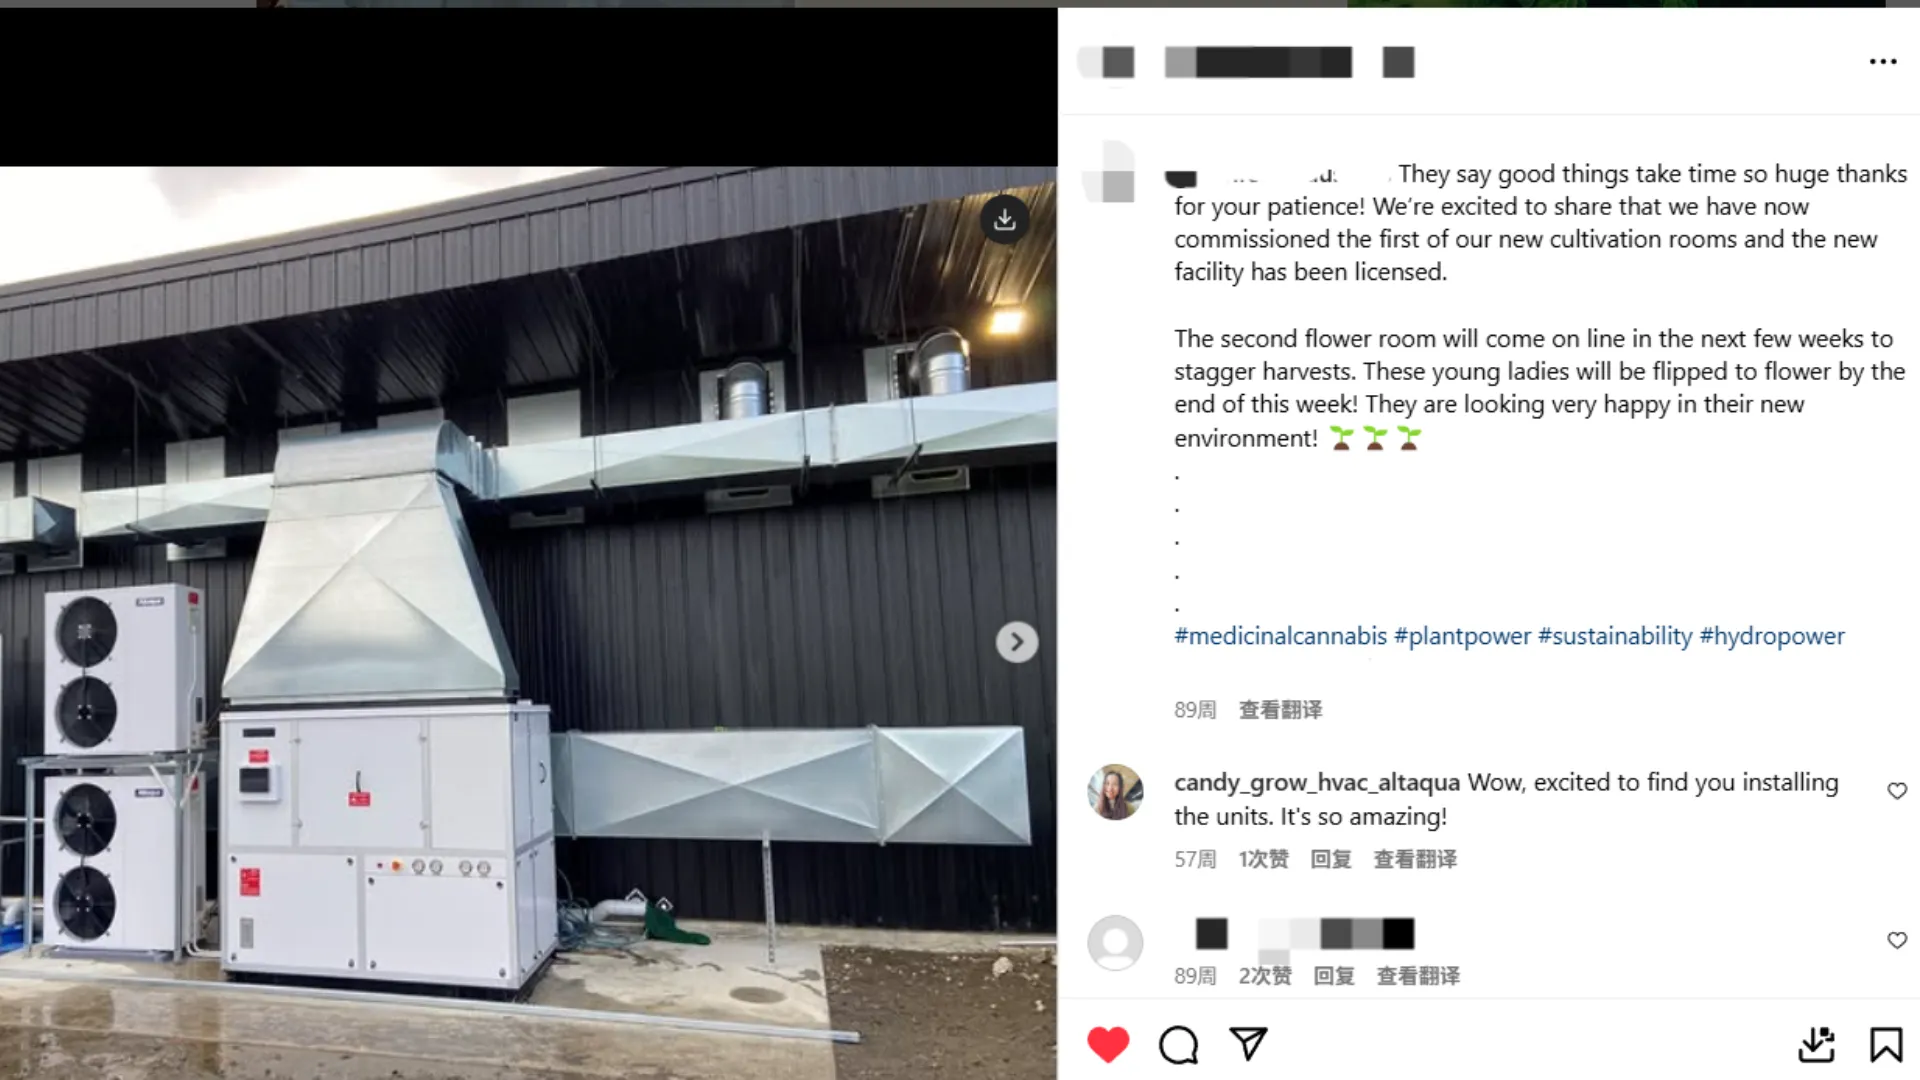Screen dimensions: 1920x1080
Task: Open the #sustainability hashtag link
Action: pyautogui.click(x=1615, y=636)
